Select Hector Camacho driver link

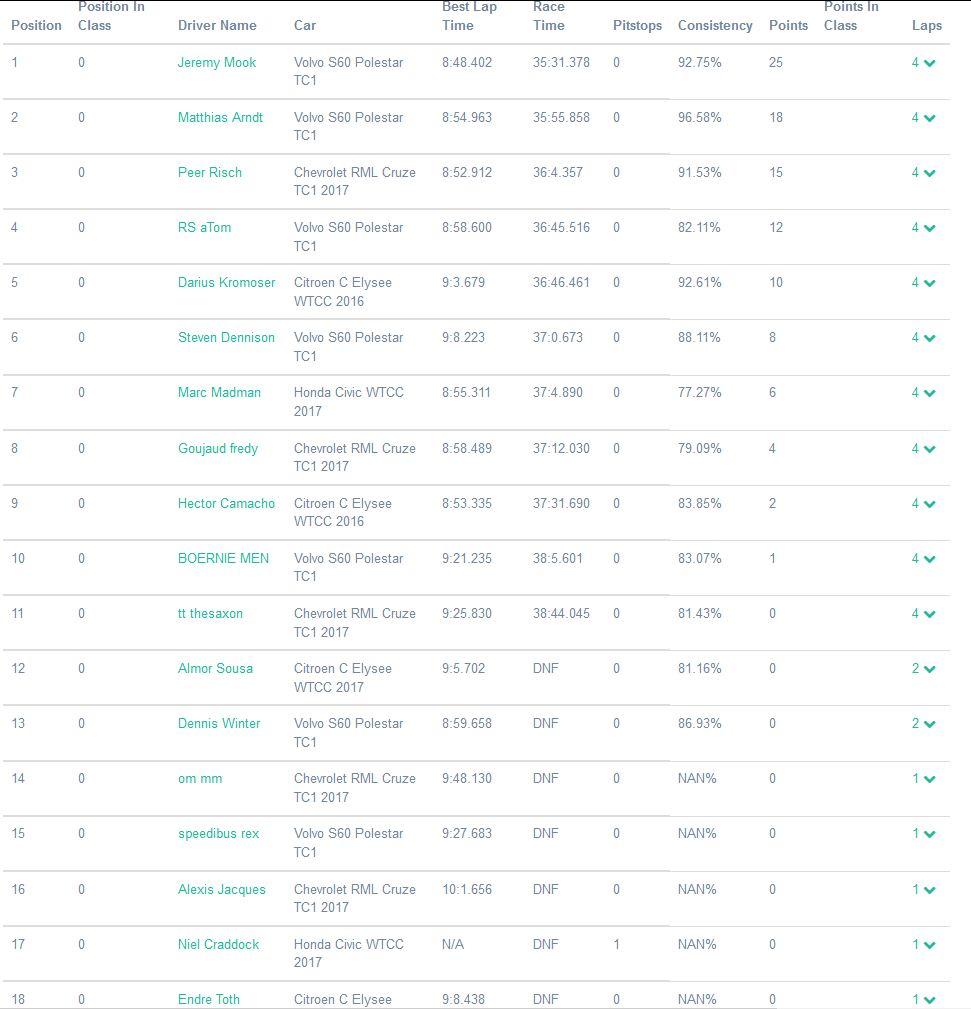[226, 503]
